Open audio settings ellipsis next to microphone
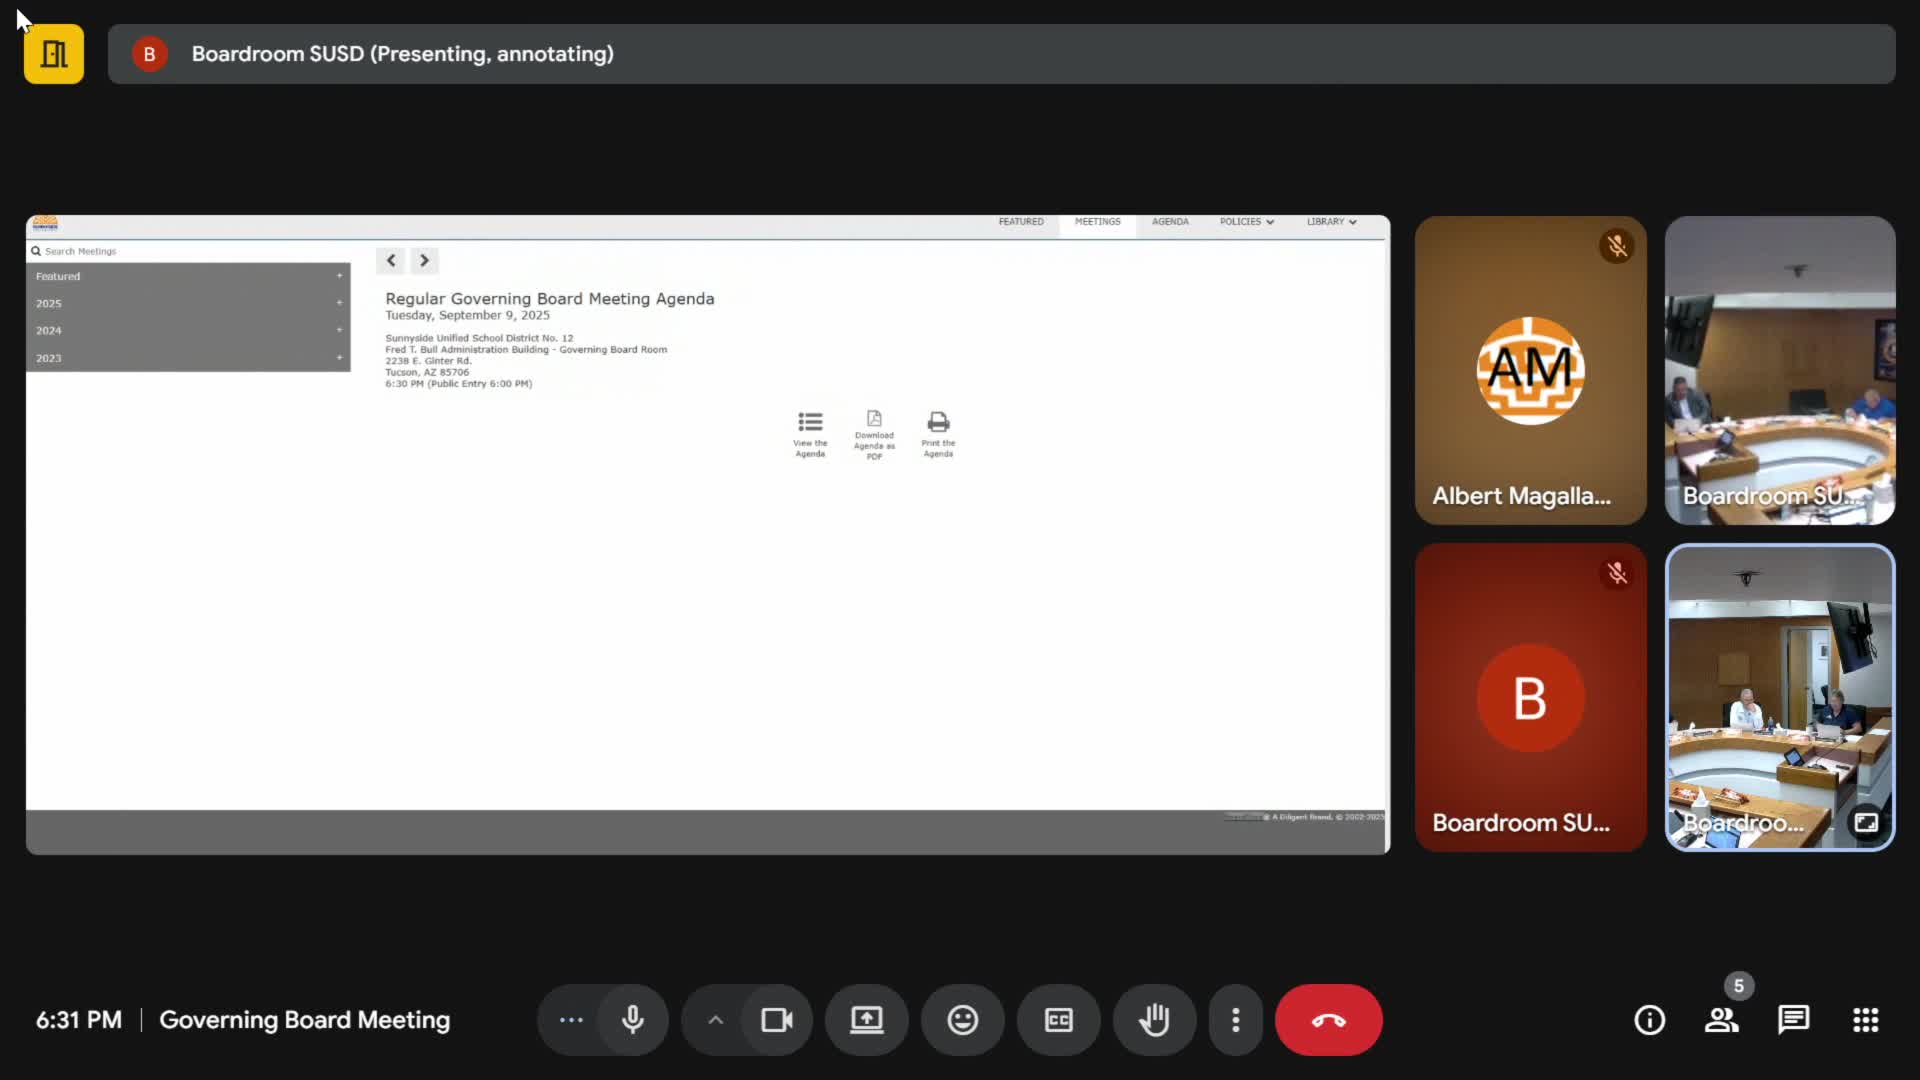 pyautogui.click(x=571, y=1020)
